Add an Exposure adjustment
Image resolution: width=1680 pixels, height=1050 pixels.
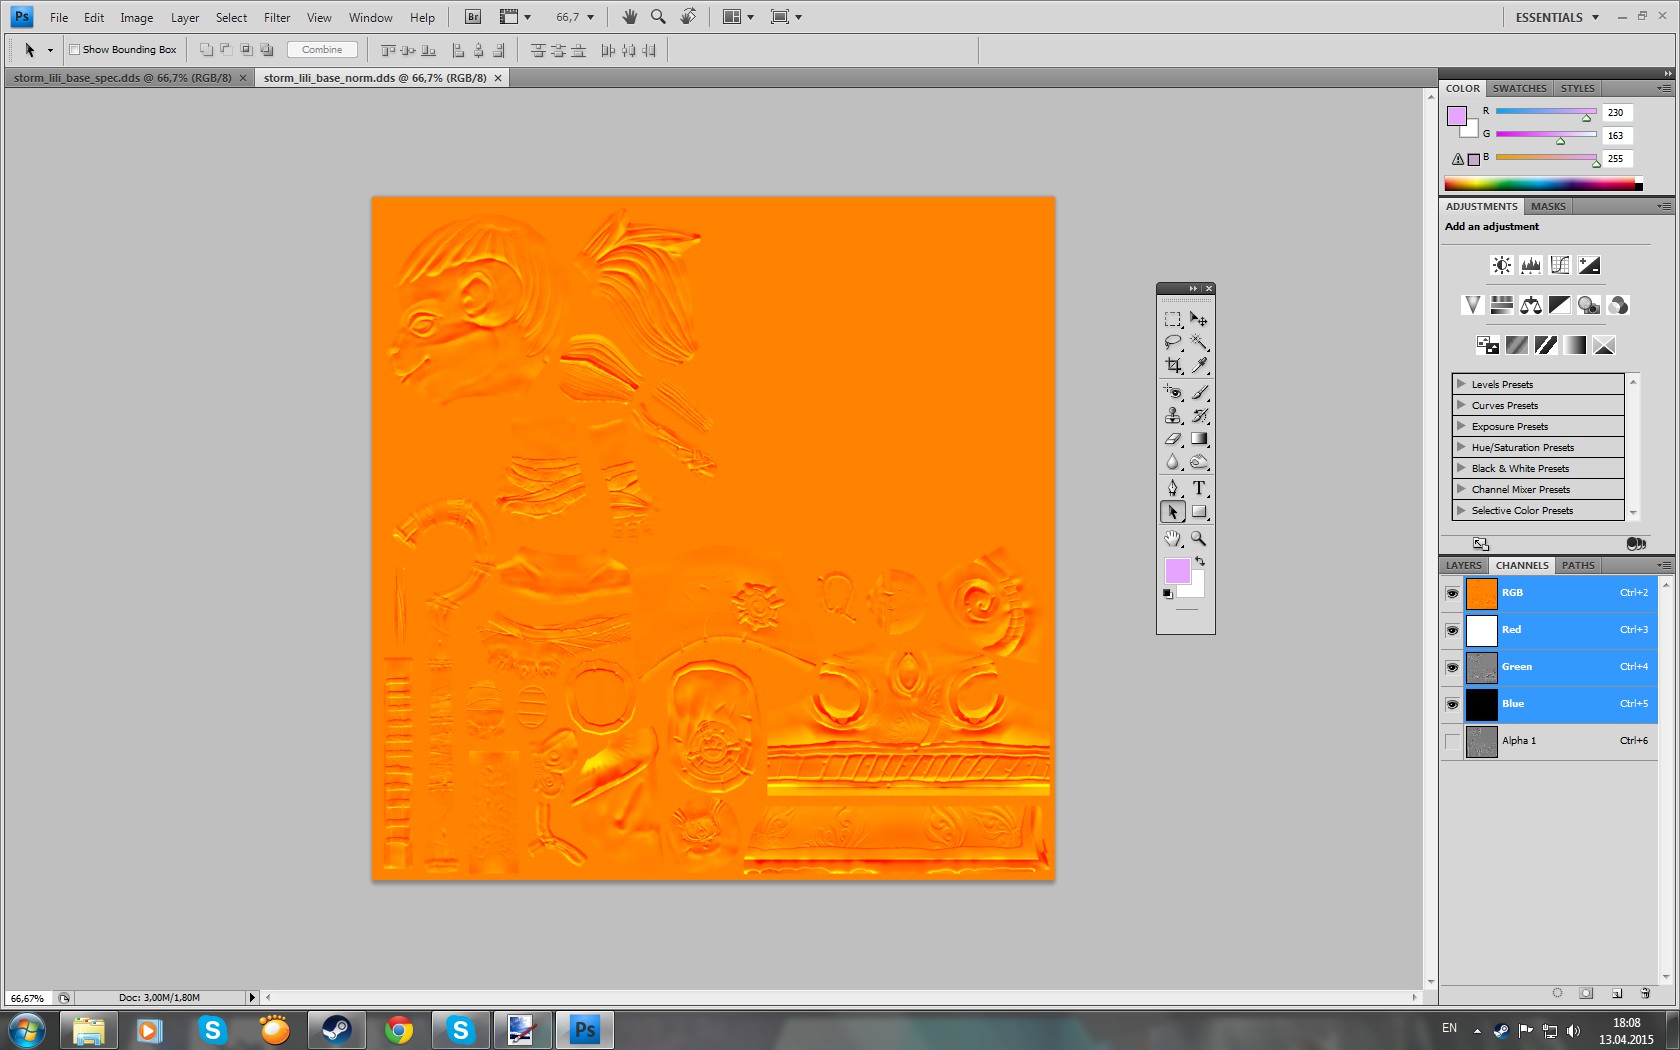[x=1589, y=265]
